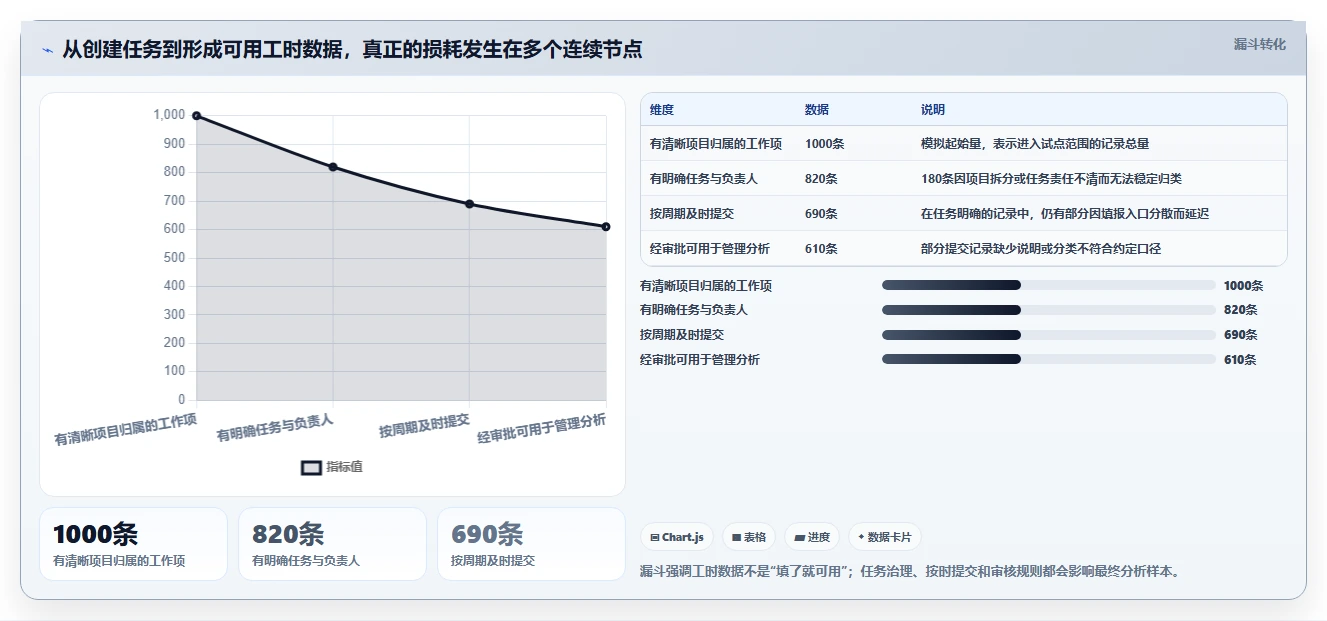Click x-axis label 有清晰项目归属的工作项
1327x621 pixels.
tap(126, 428)
